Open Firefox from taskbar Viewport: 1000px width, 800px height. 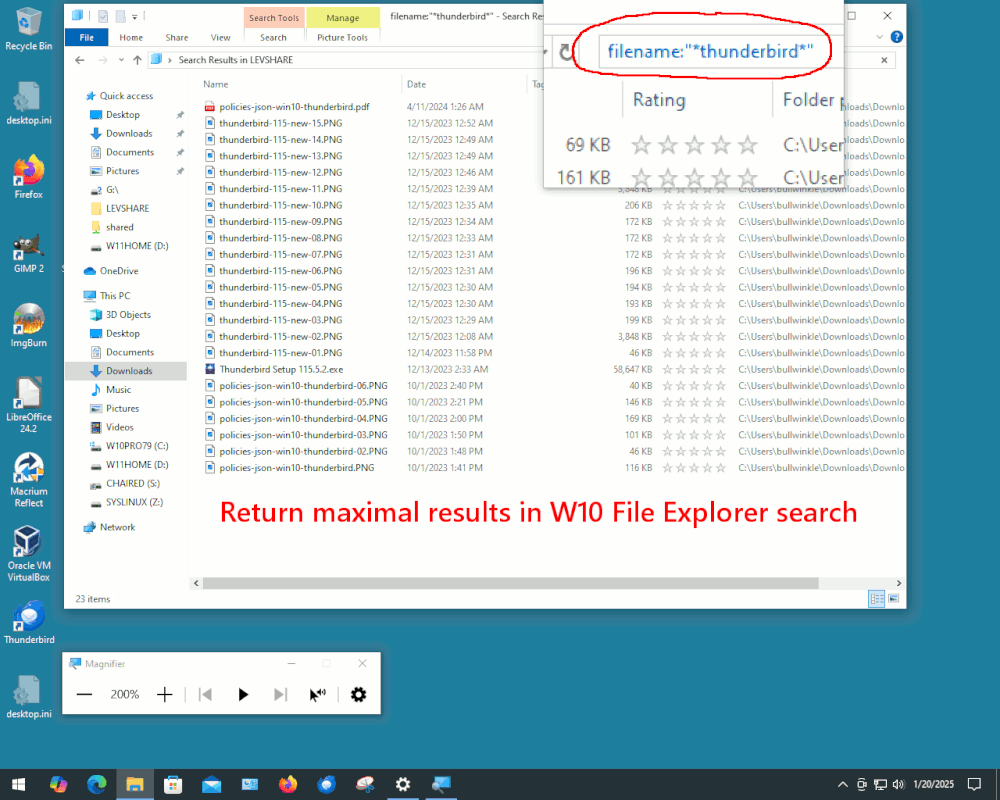288,784
